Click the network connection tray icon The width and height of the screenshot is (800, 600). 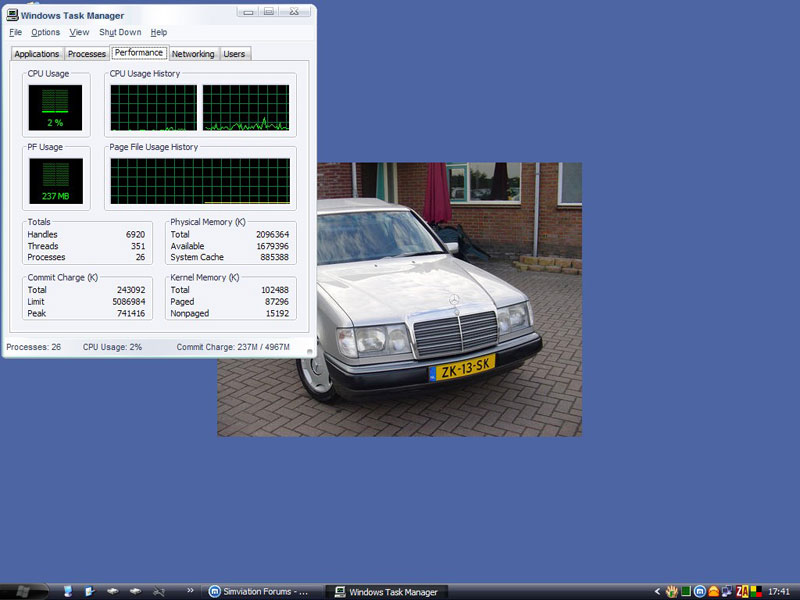(728, 591)
